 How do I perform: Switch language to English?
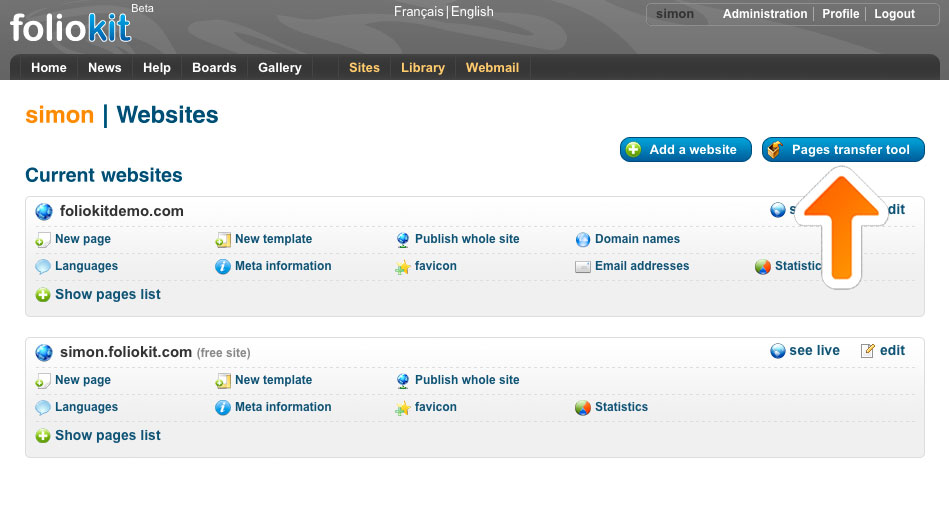pos(472,11)
